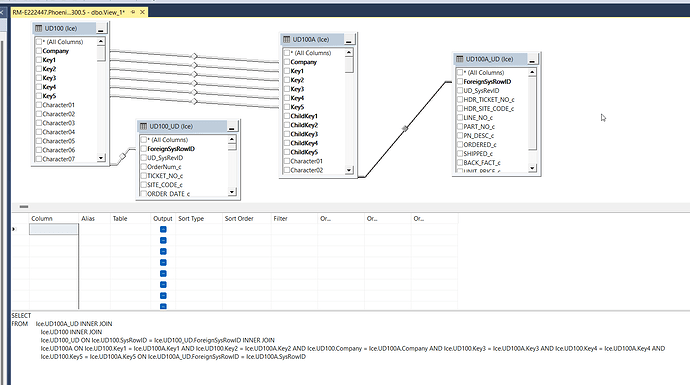Viewport: 690px width, 385px height.
Task: Click scroll down arrow in UD100A_UD list
Action: pyautogui.click(x=532, y=168)
